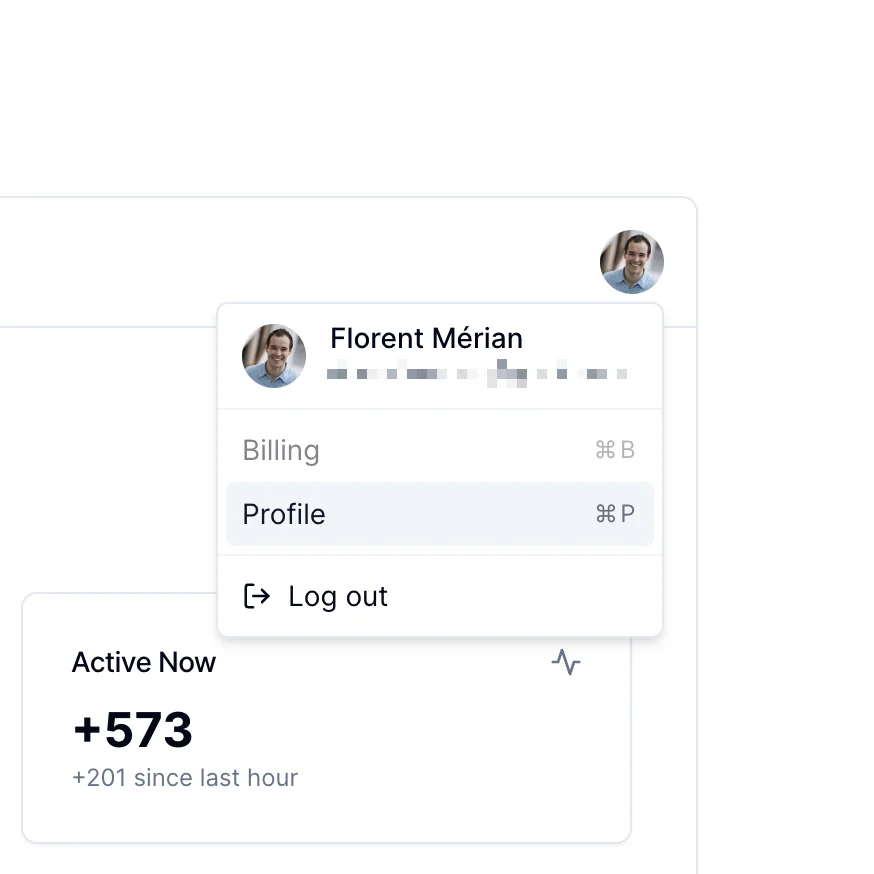Click the name Florent Mérian
Screen dimensions: 874x874
pyautogui.click(x=425, y=338)
